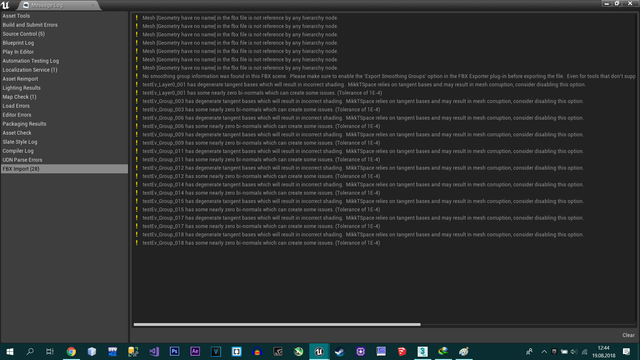
Task: Open the Action Center notifications icon
Action: 626,351
